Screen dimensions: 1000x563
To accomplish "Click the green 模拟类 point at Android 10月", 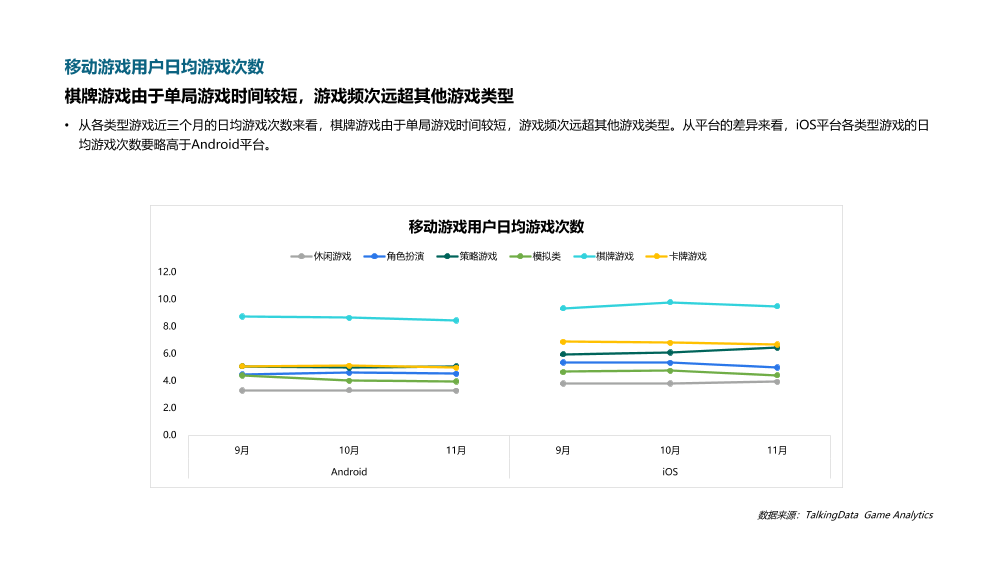I will tap(349, 381).
